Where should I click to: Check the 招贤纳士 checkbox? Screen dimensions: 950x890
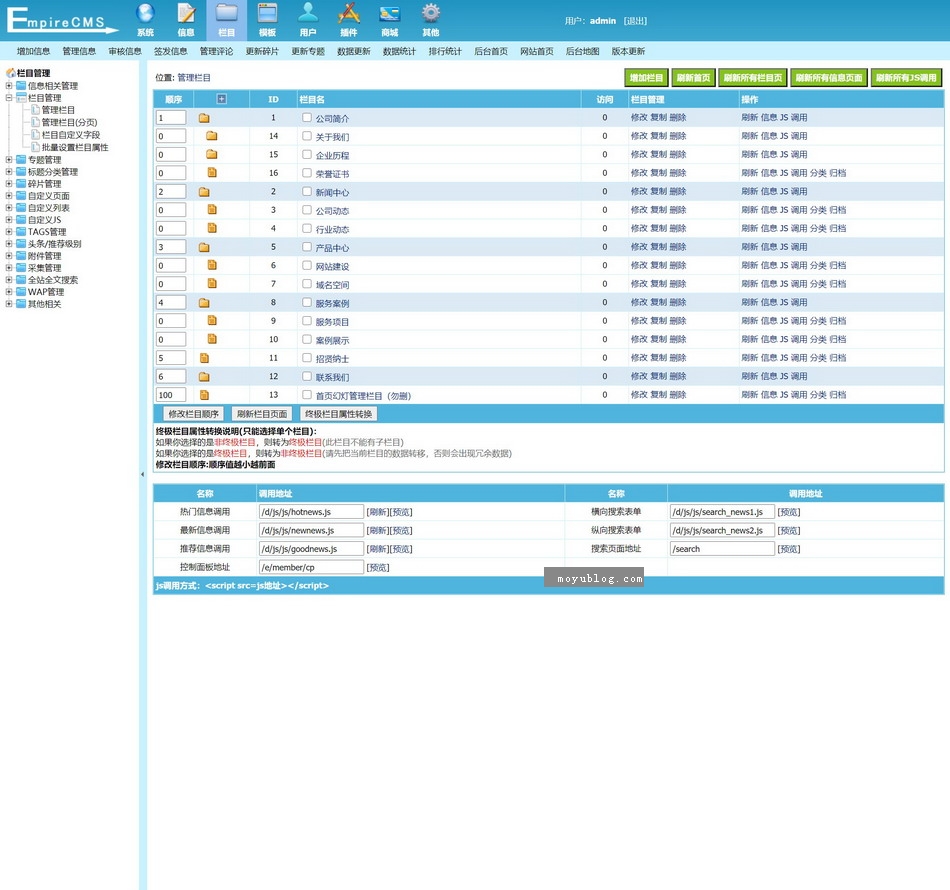(x=307, y=357)
